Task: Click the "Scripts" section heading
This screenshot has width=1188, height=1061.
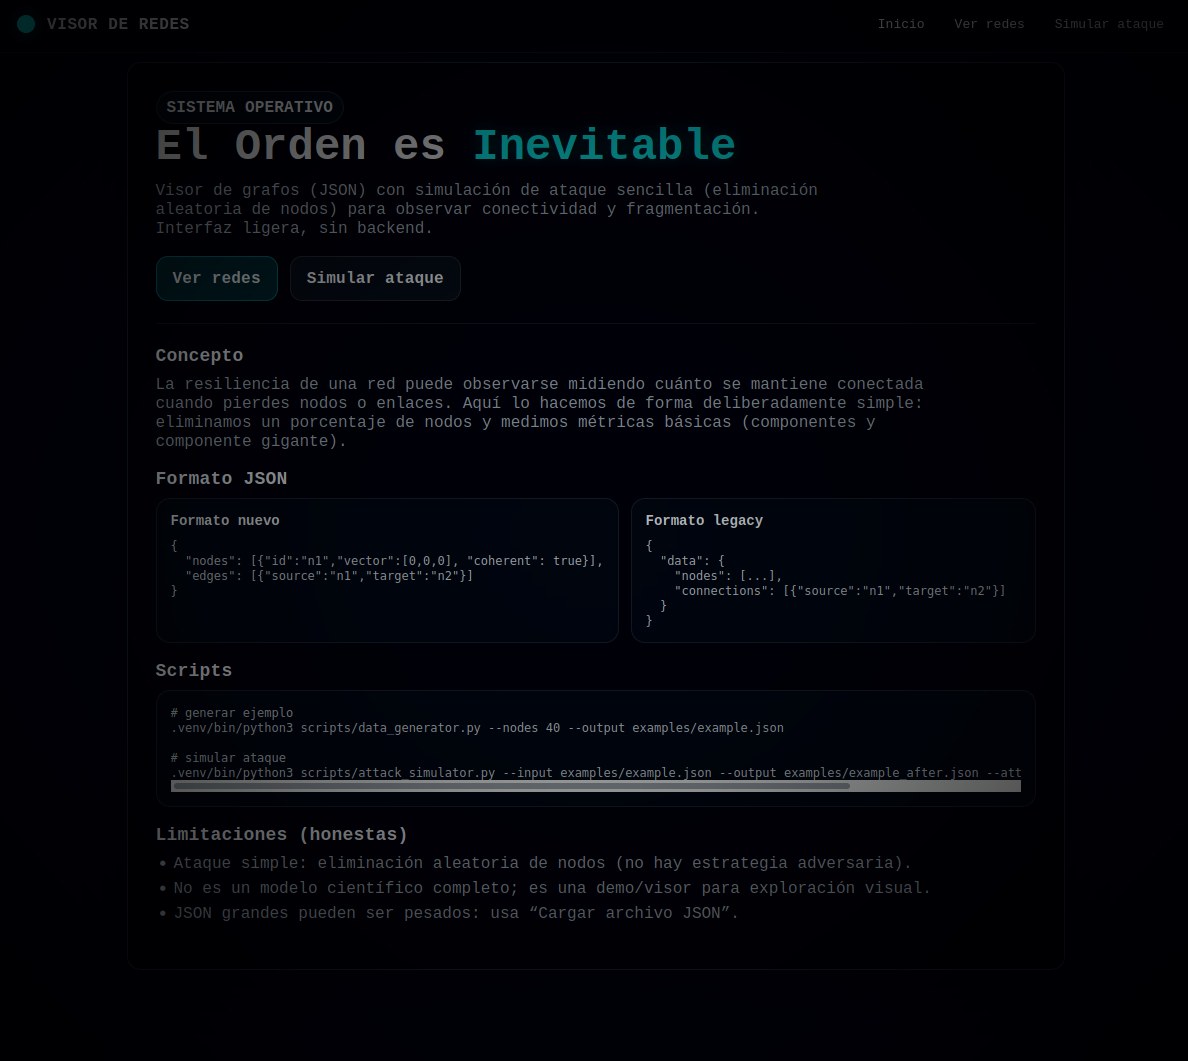Action: pyautogui.click(x=194, y=671)
